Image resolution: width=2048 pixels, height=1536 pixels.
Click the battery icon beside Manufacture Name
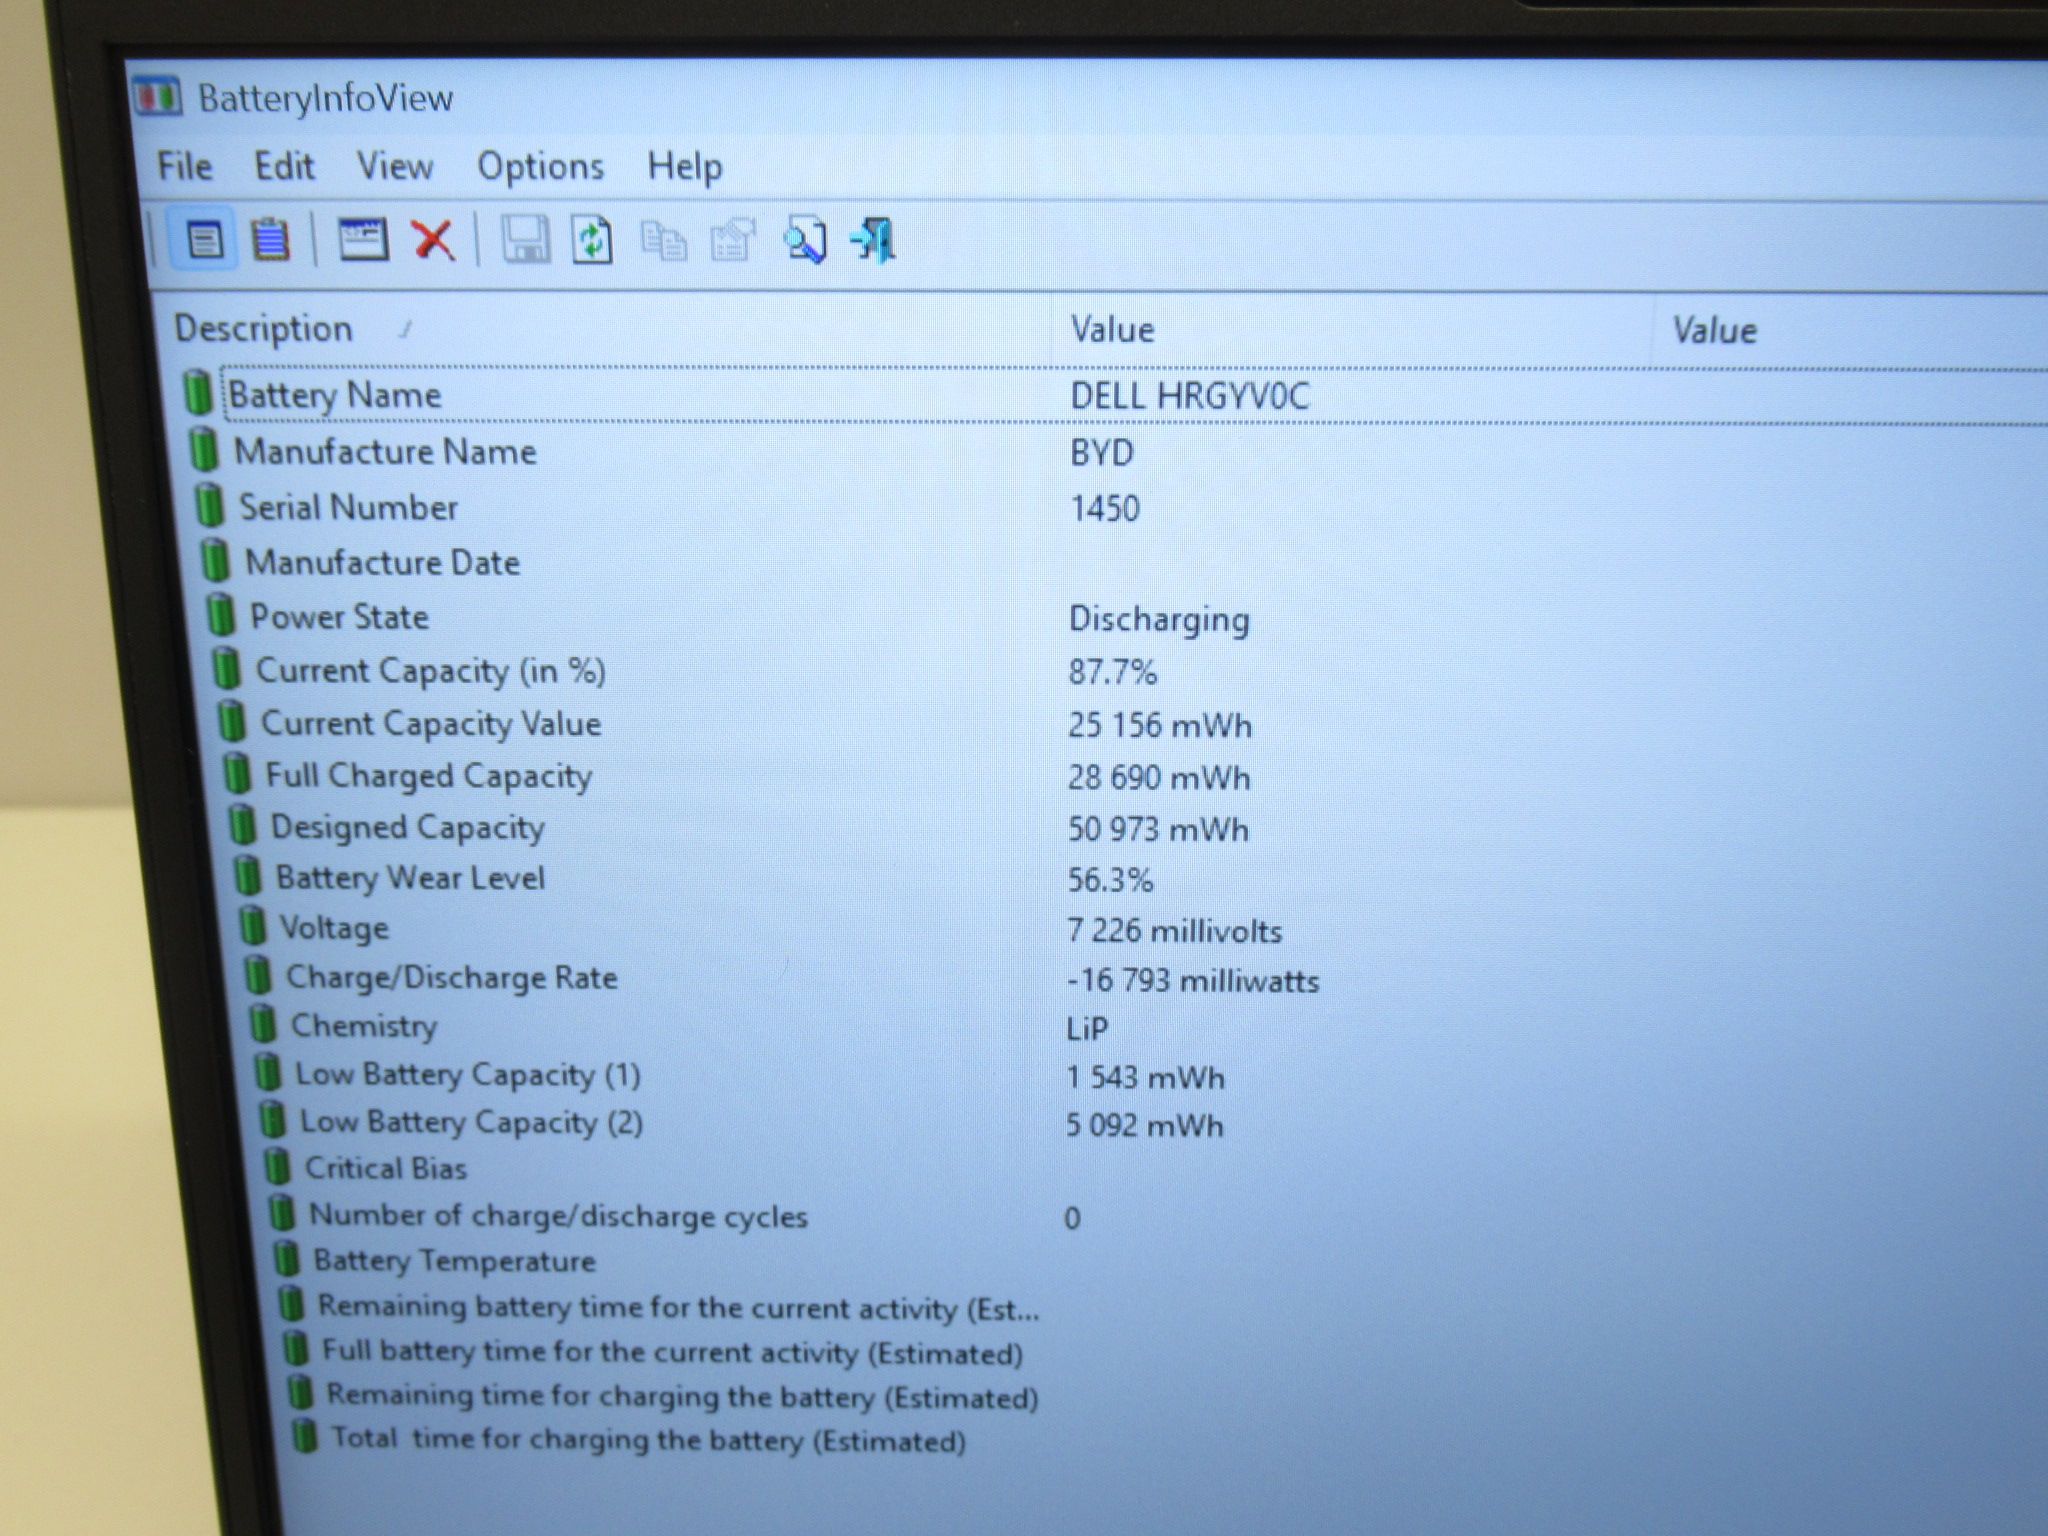coord(204,450)
